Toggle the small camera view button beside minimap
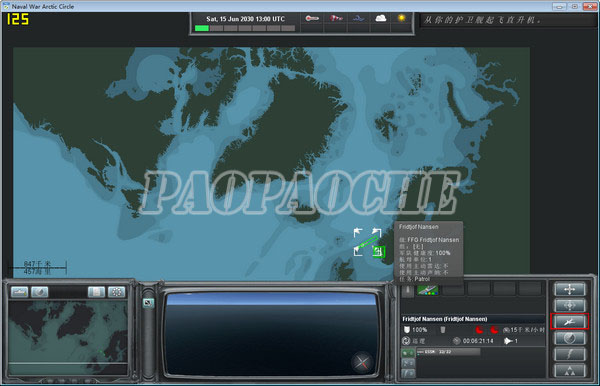Image resolution: width=600 pixels, height=386 pixels. pos(148,303)
